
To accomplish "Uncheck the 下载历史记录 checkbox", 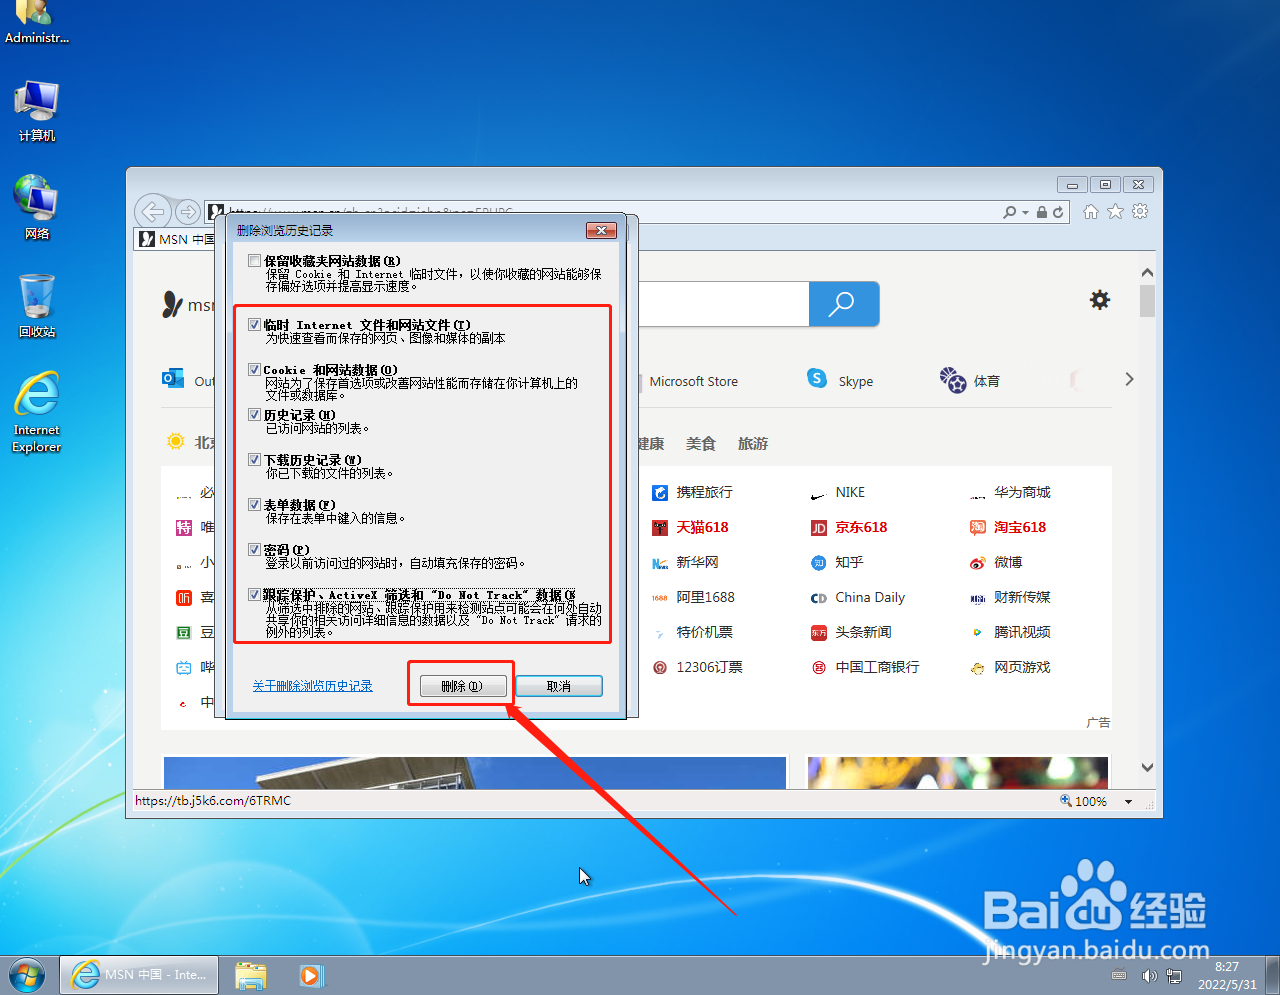I will pyautogui.click(x=255, y=459).
